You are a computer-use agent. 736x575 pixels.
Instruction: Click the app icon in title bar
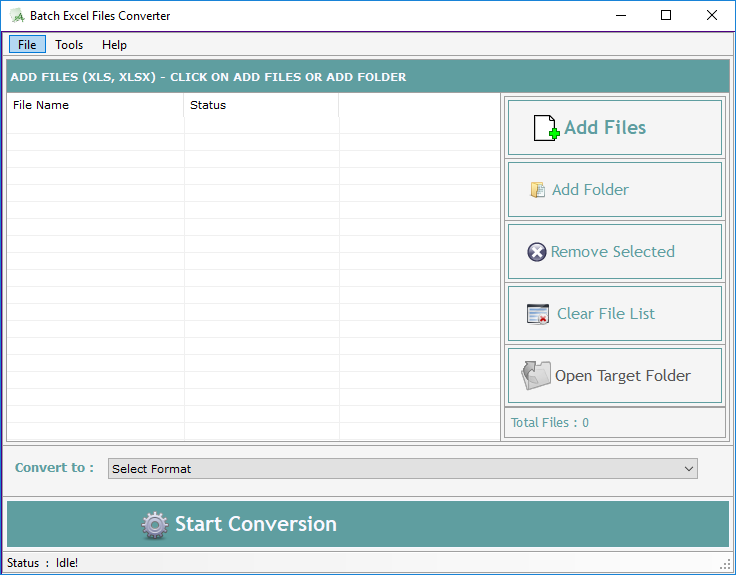click(17, 16)
